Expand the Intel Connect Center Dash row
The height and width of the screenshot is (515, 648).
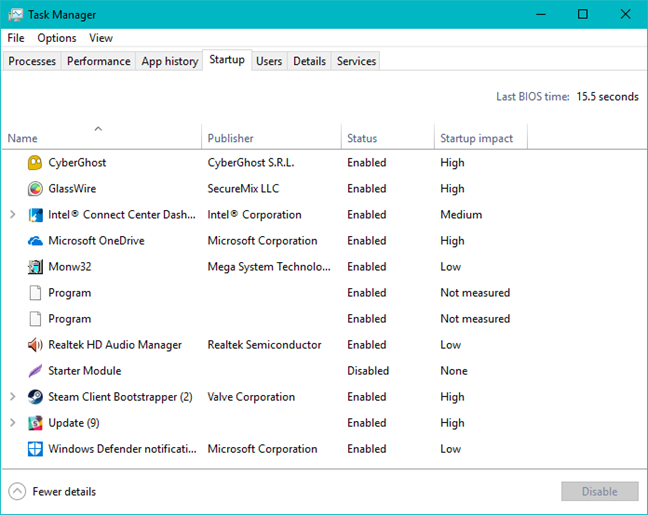point(13,215)
